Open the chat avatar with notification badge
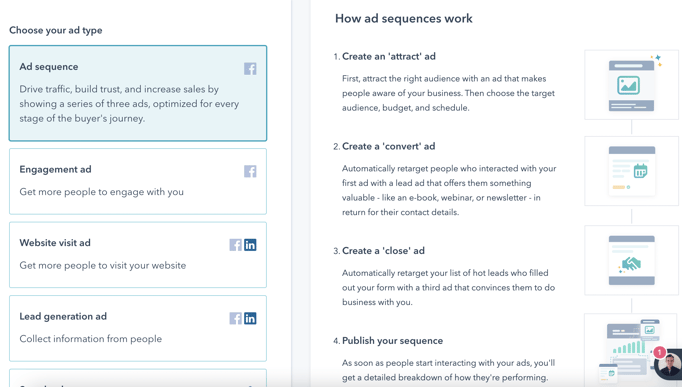The image size is (682, 387). [668, 364]
